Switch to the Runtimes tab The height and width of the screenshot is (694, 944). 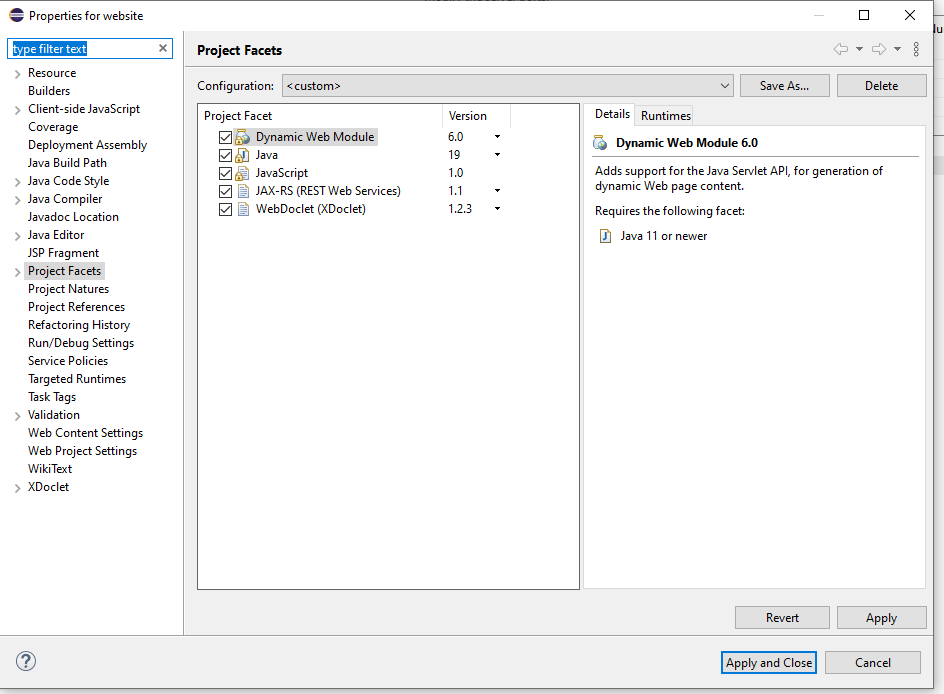tap(665, 116)
